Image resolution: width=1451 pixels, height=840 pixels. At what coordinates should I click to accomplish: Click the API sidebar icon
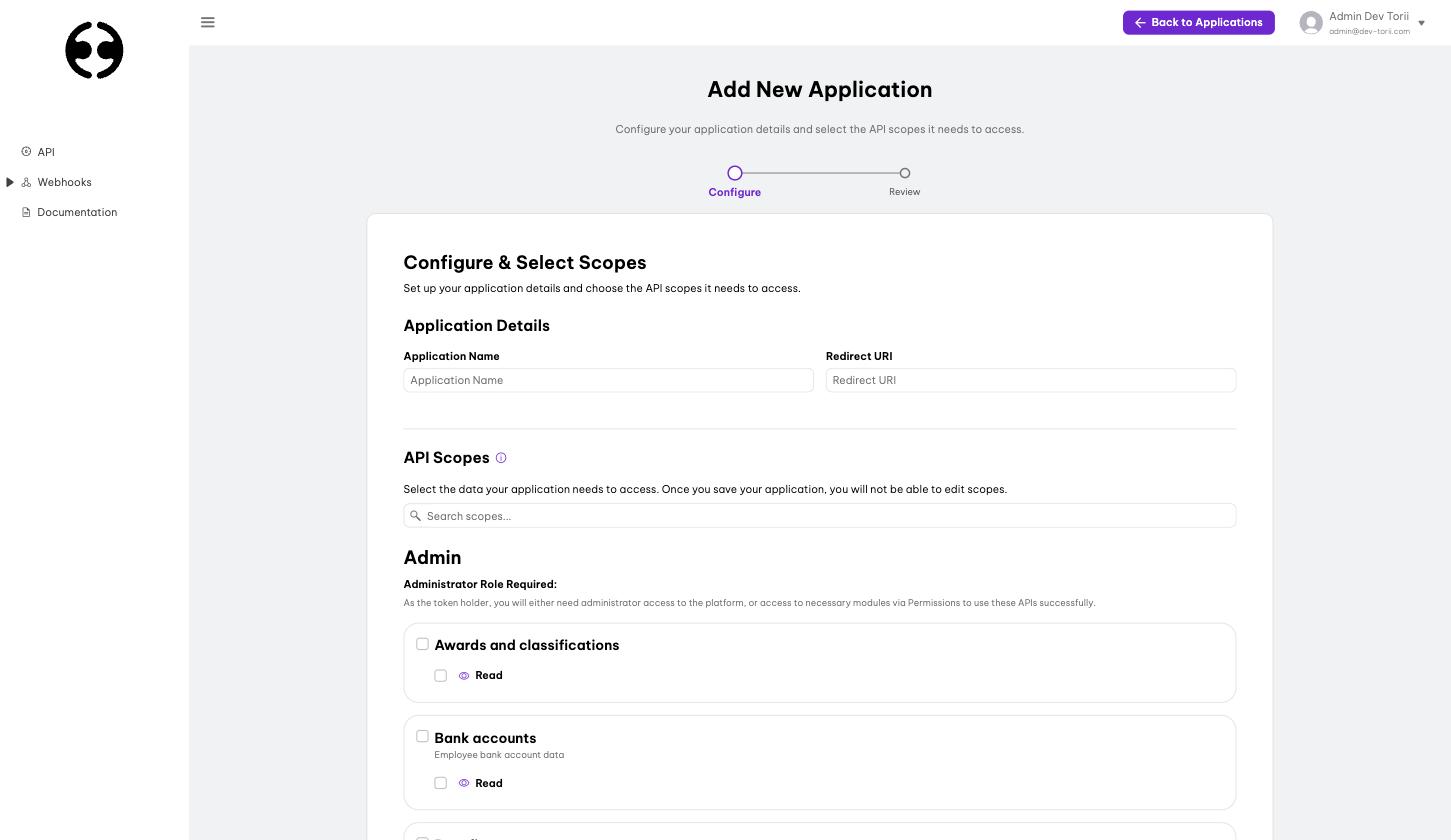point(26,152)
